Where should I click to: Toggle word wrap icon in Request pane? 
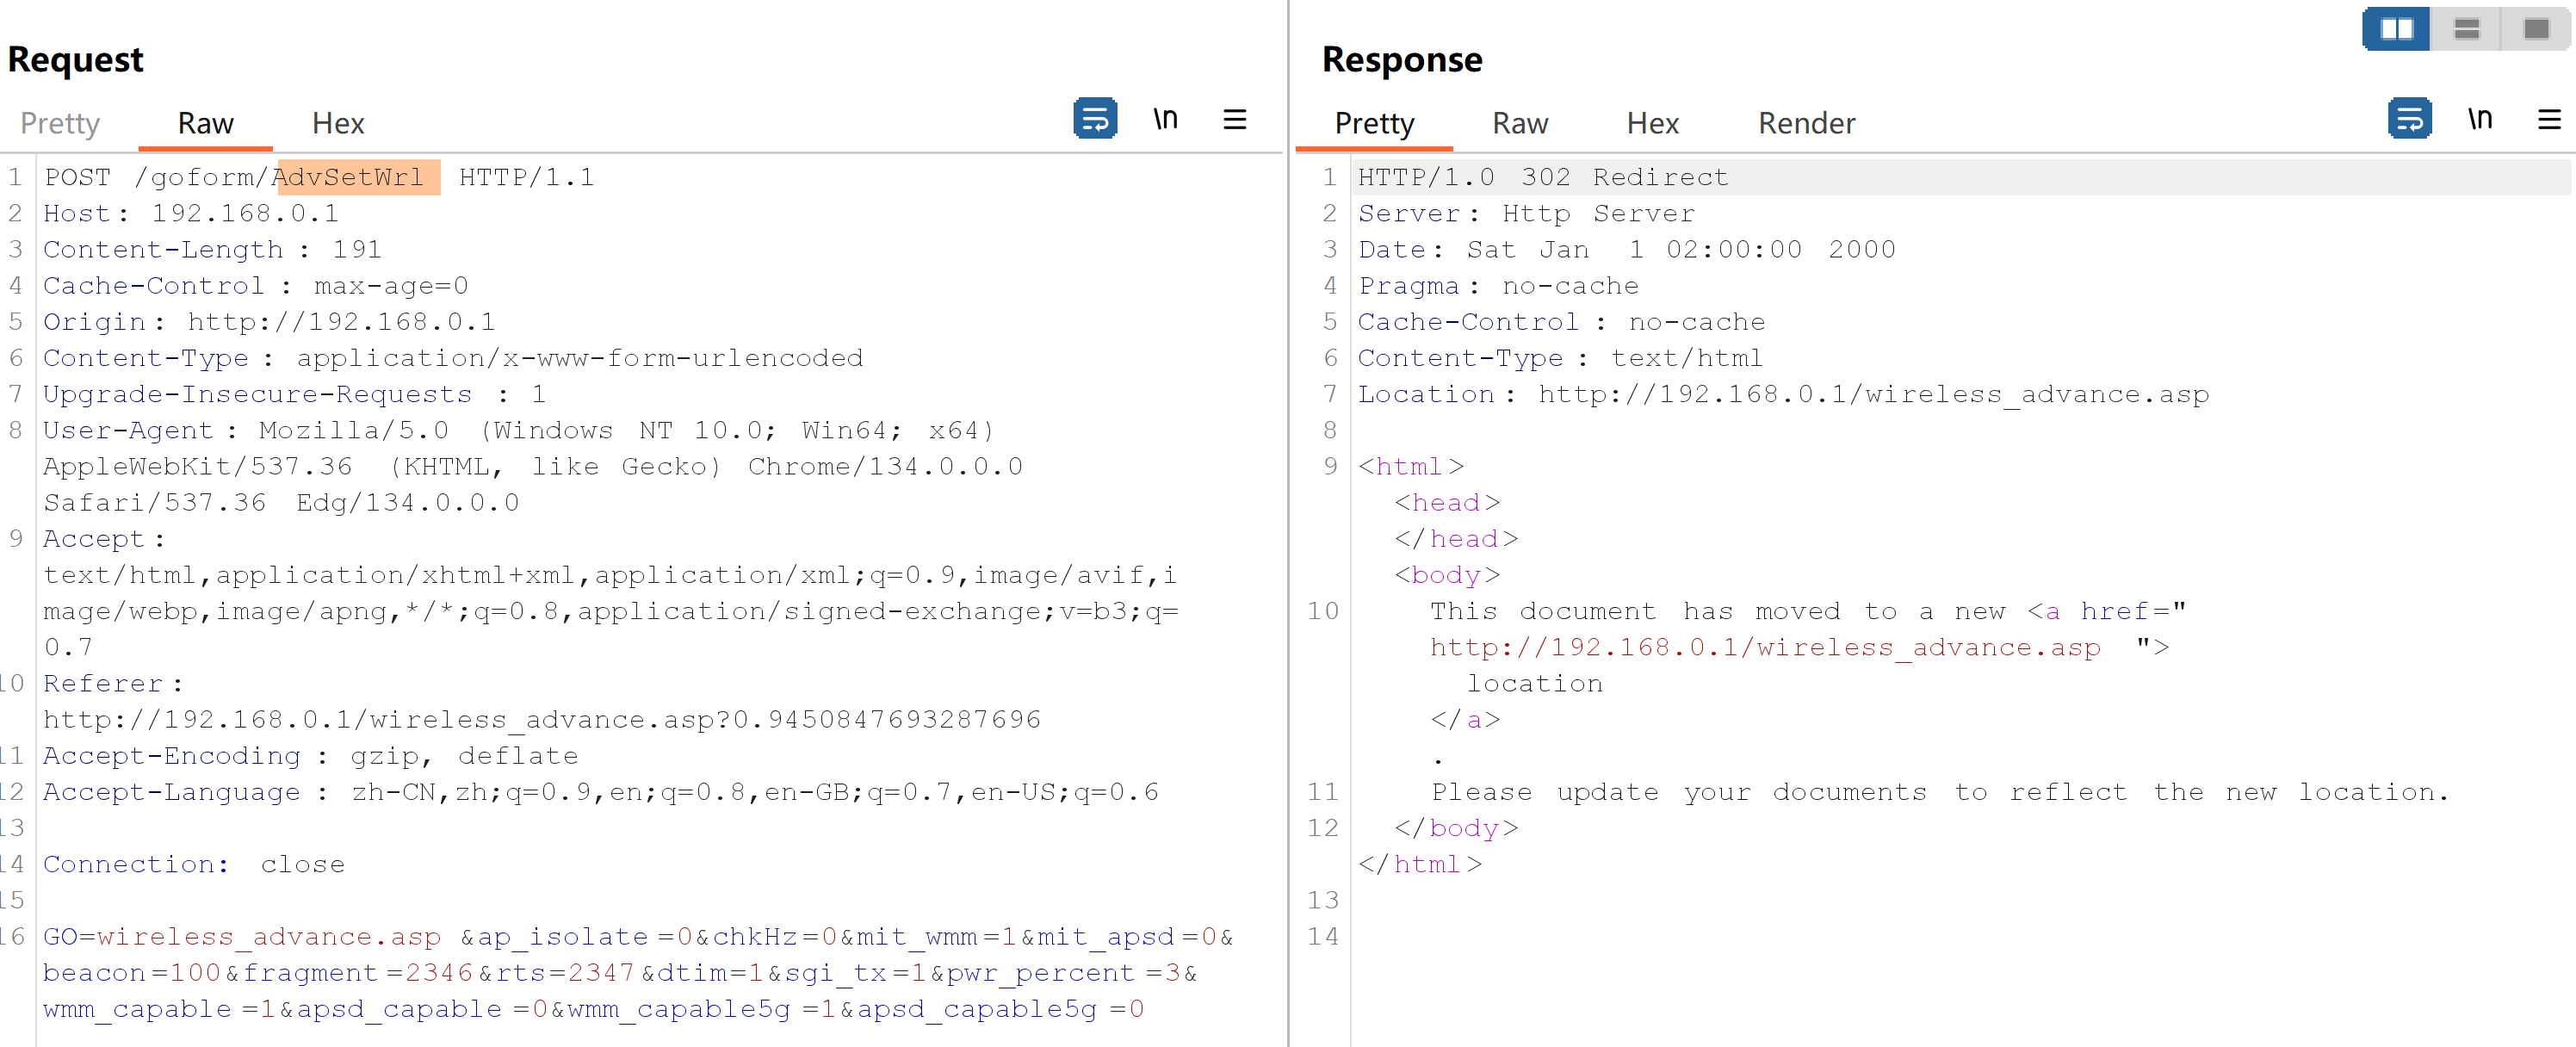1095,119
